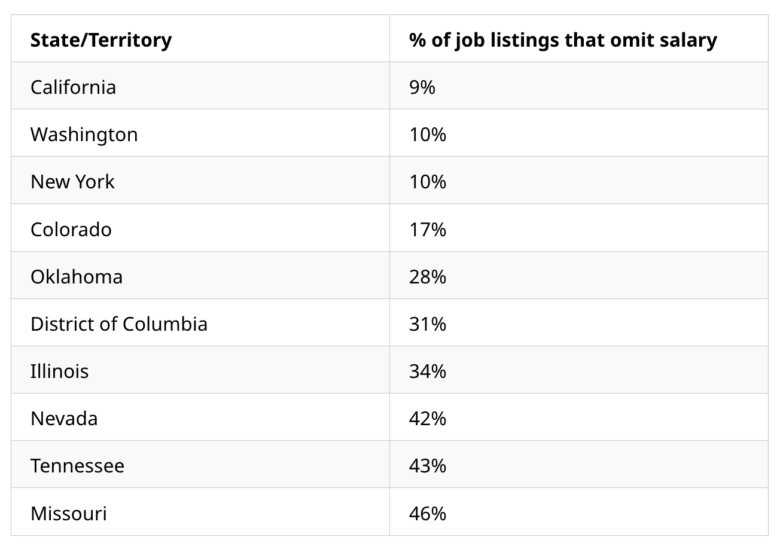The height and width of the screenshot is (543, 780).
Task: Select the Nevada cell
Action: click(x=64, y=419)
